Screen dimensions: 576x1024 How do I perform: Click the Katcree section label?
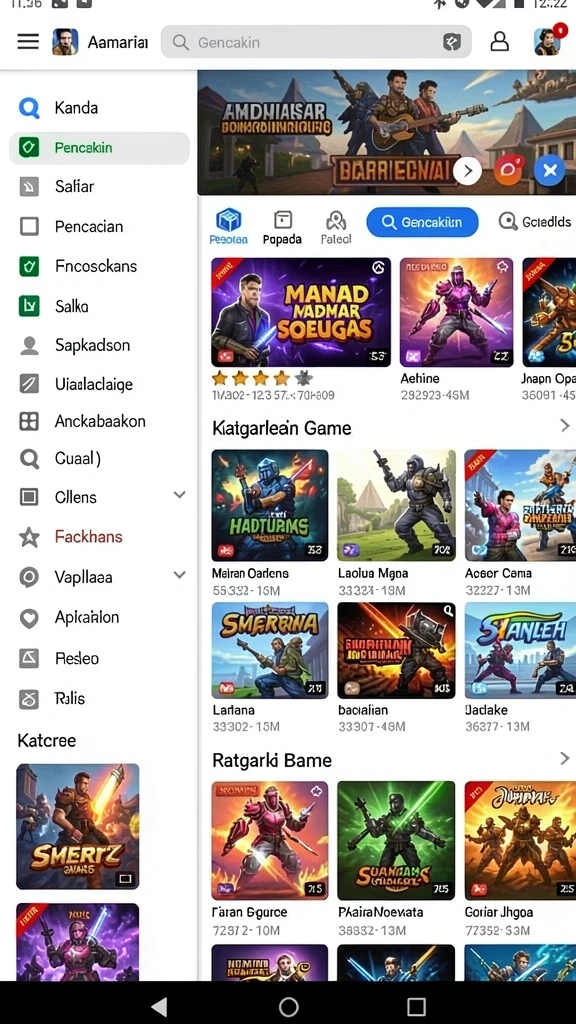(46, 741)
